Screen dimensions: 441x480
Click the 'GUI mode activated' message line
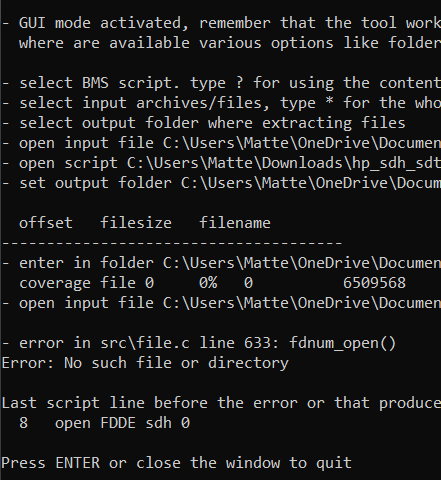click(x=221, y=23)
